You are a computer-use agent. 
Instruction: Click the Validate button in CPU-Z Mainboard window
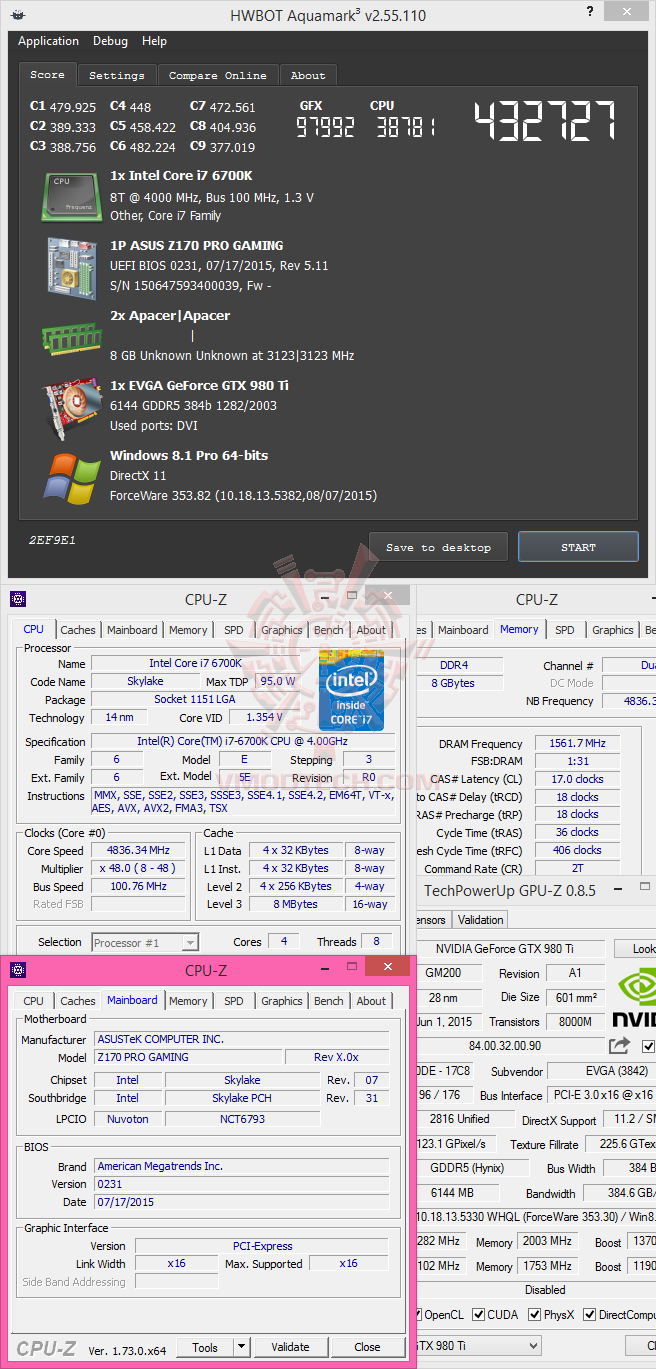coord(291,1347)
